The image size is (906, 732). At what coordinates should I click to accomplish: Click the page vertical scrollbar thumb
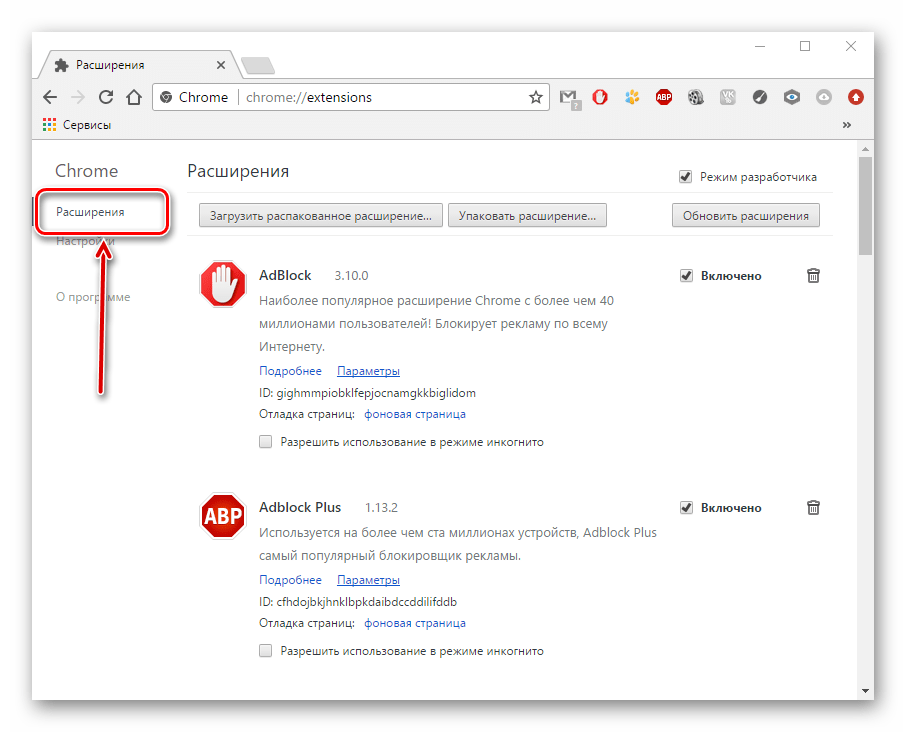[x=865, y=205]
